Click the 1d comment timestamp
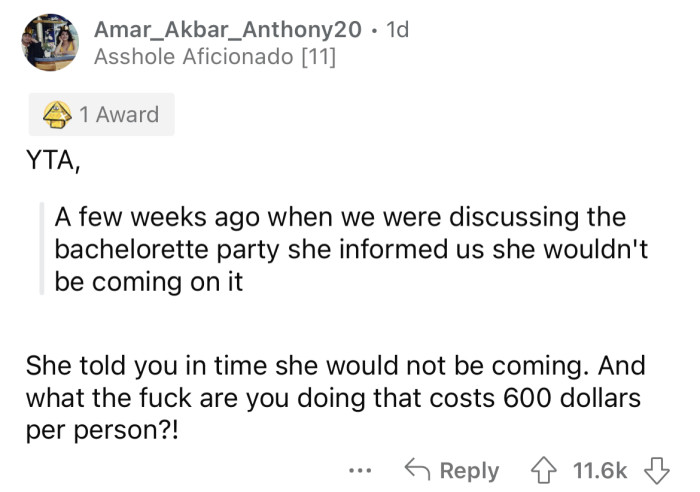Image resolution: width=700 pixels, height=492 pixels. [397, 30]
